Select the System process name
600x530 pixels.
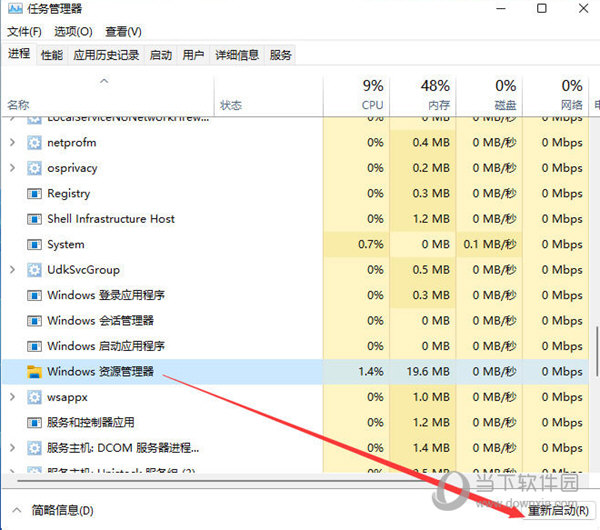(66, 245)
